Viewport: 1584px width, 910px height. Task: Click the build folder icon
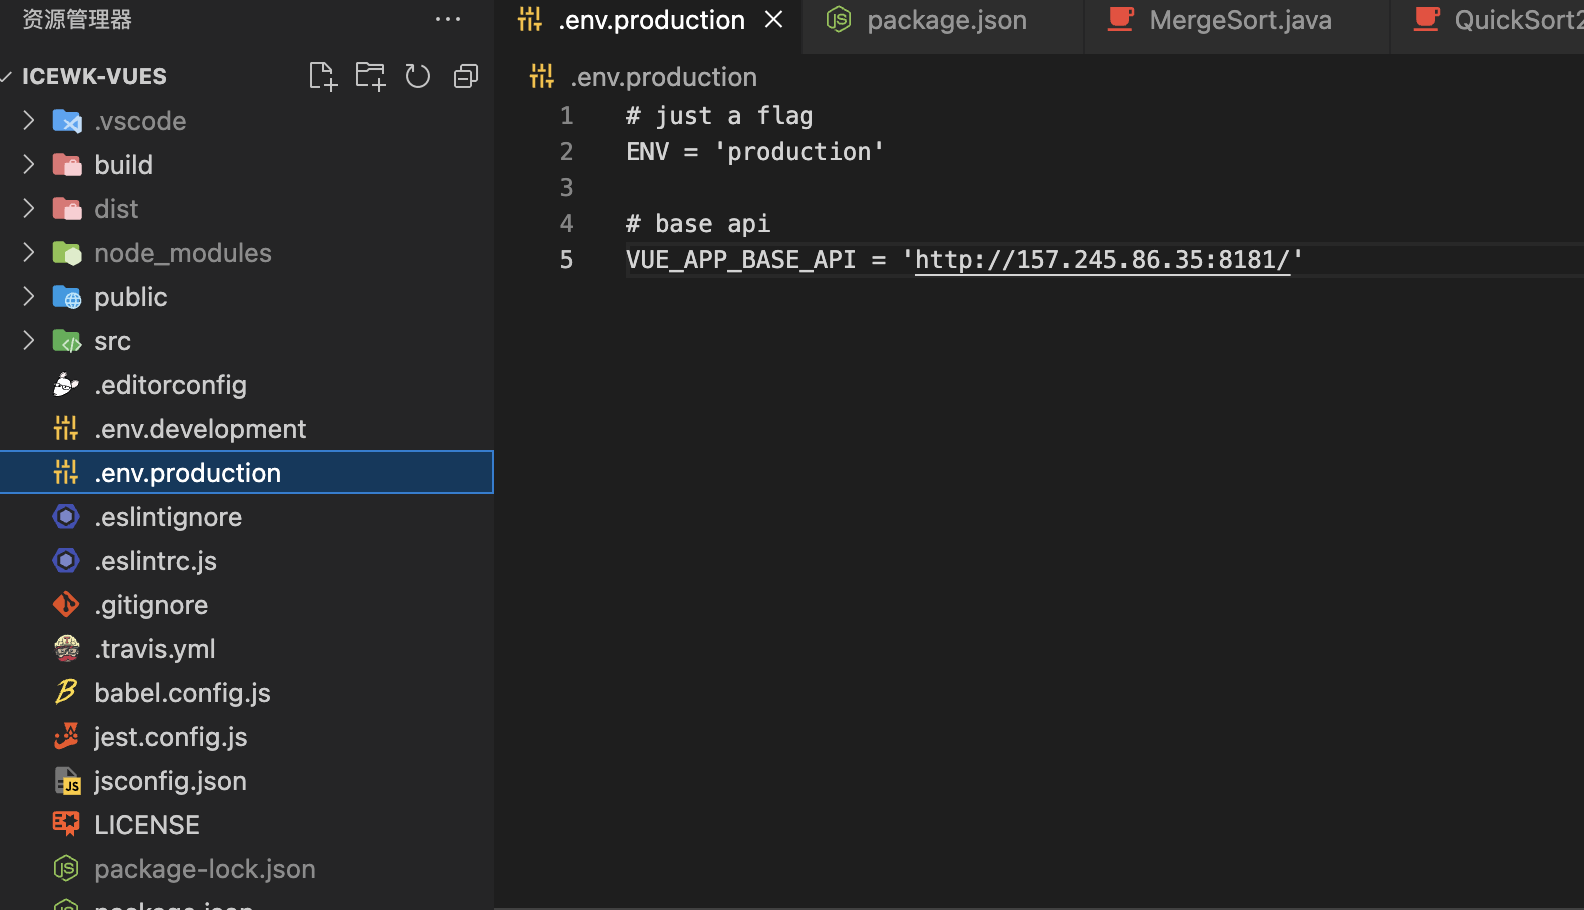pos(66,165)
